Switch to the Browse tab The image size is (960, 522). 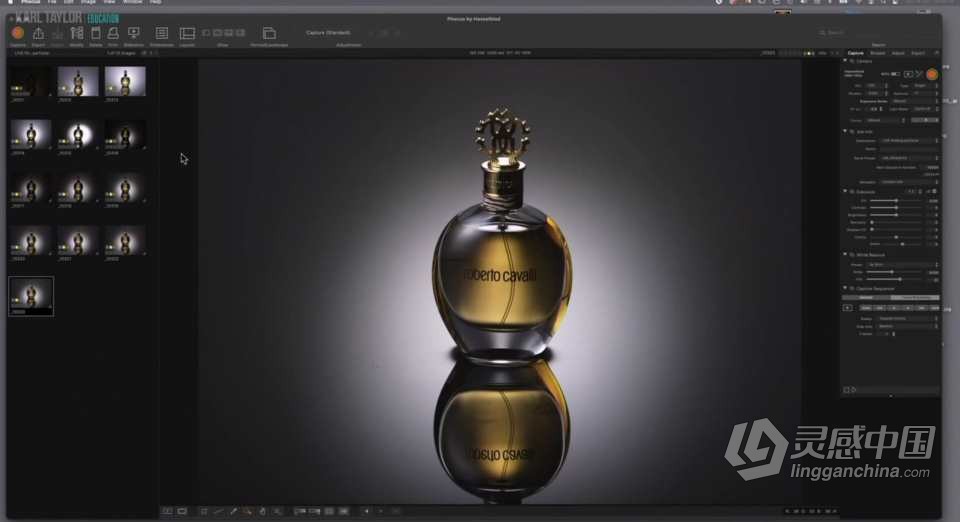coord(877,53)
